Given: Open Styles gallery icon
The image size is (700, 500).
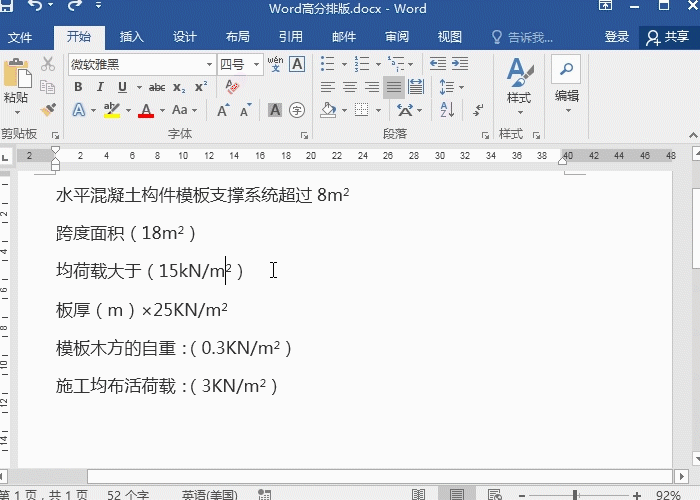Looking at the screenshot, I should click(x=519, y=72).
